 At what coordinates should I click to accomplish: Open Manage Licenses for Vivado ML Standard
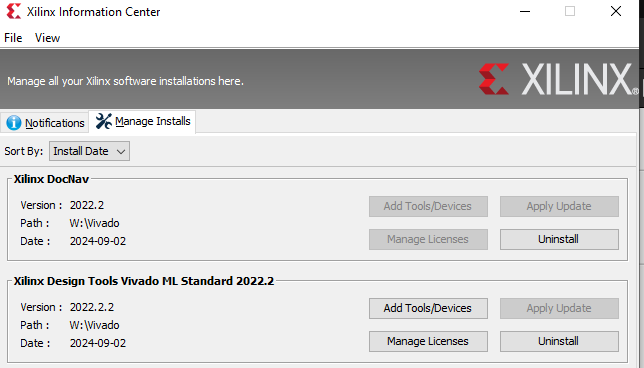428,341
